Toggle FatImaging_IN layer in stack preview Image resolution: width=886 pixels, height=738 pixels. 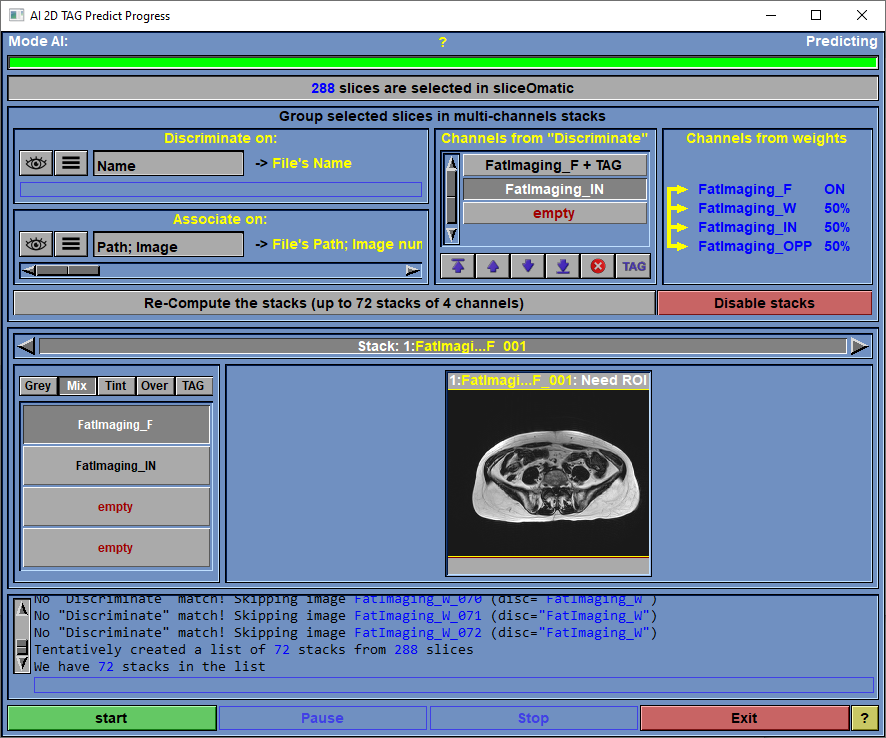[x=116, y=466]
